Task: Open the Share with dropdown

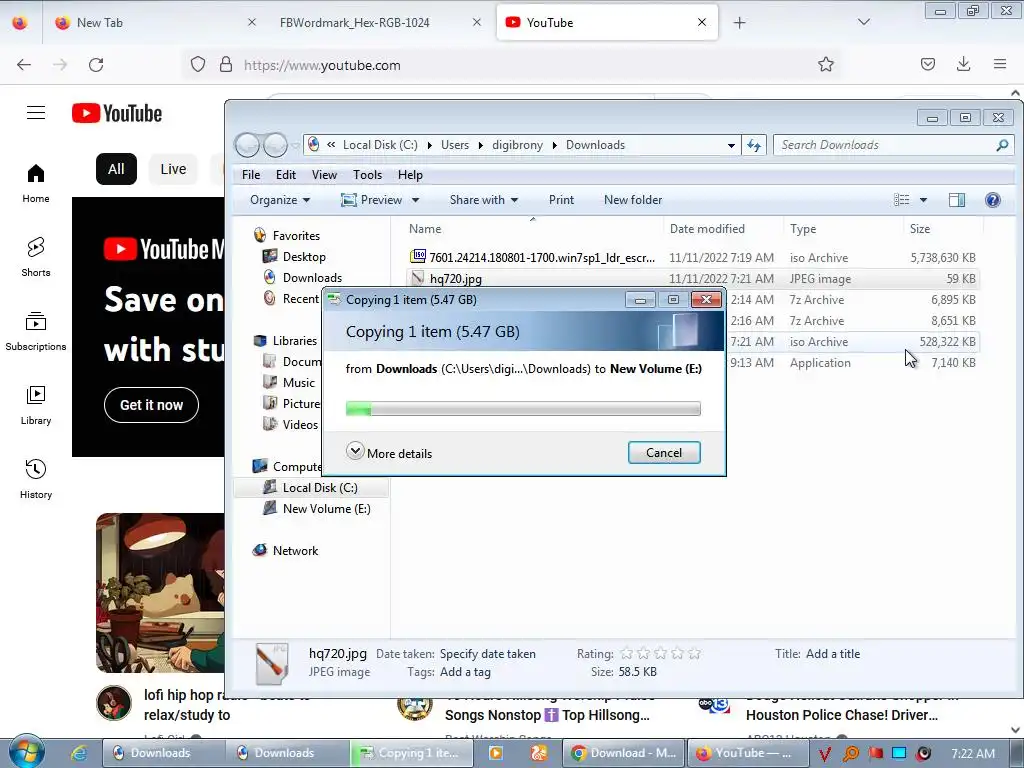Action: click(x=483, y=200)
